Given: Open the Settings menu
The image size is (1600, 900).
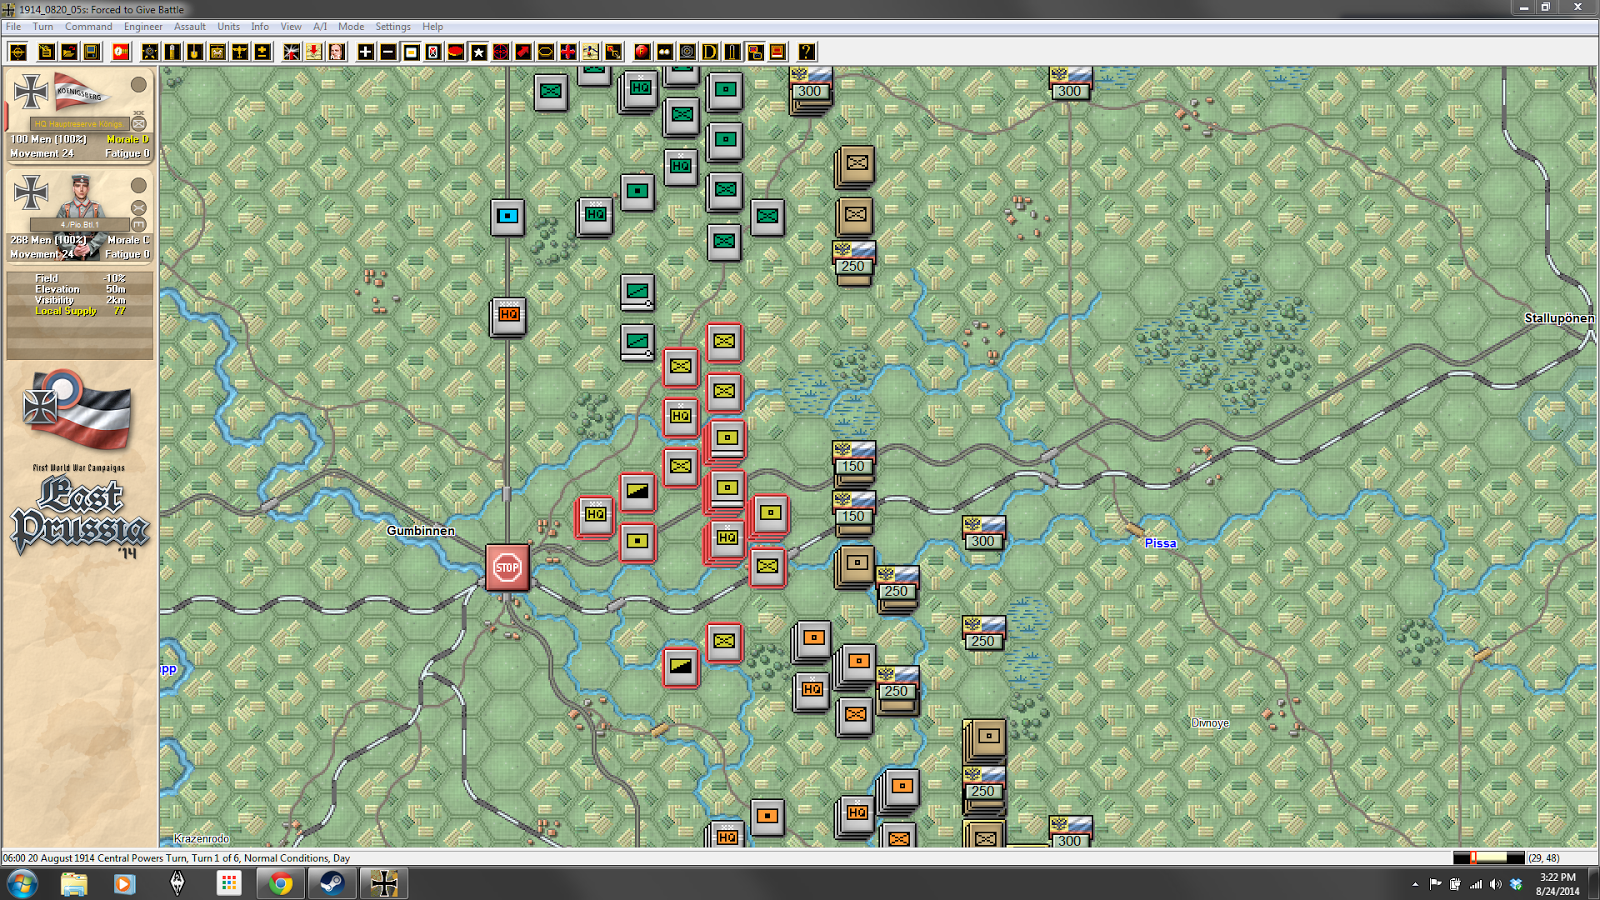Looking at the screenshot, I should coord(393,27).
